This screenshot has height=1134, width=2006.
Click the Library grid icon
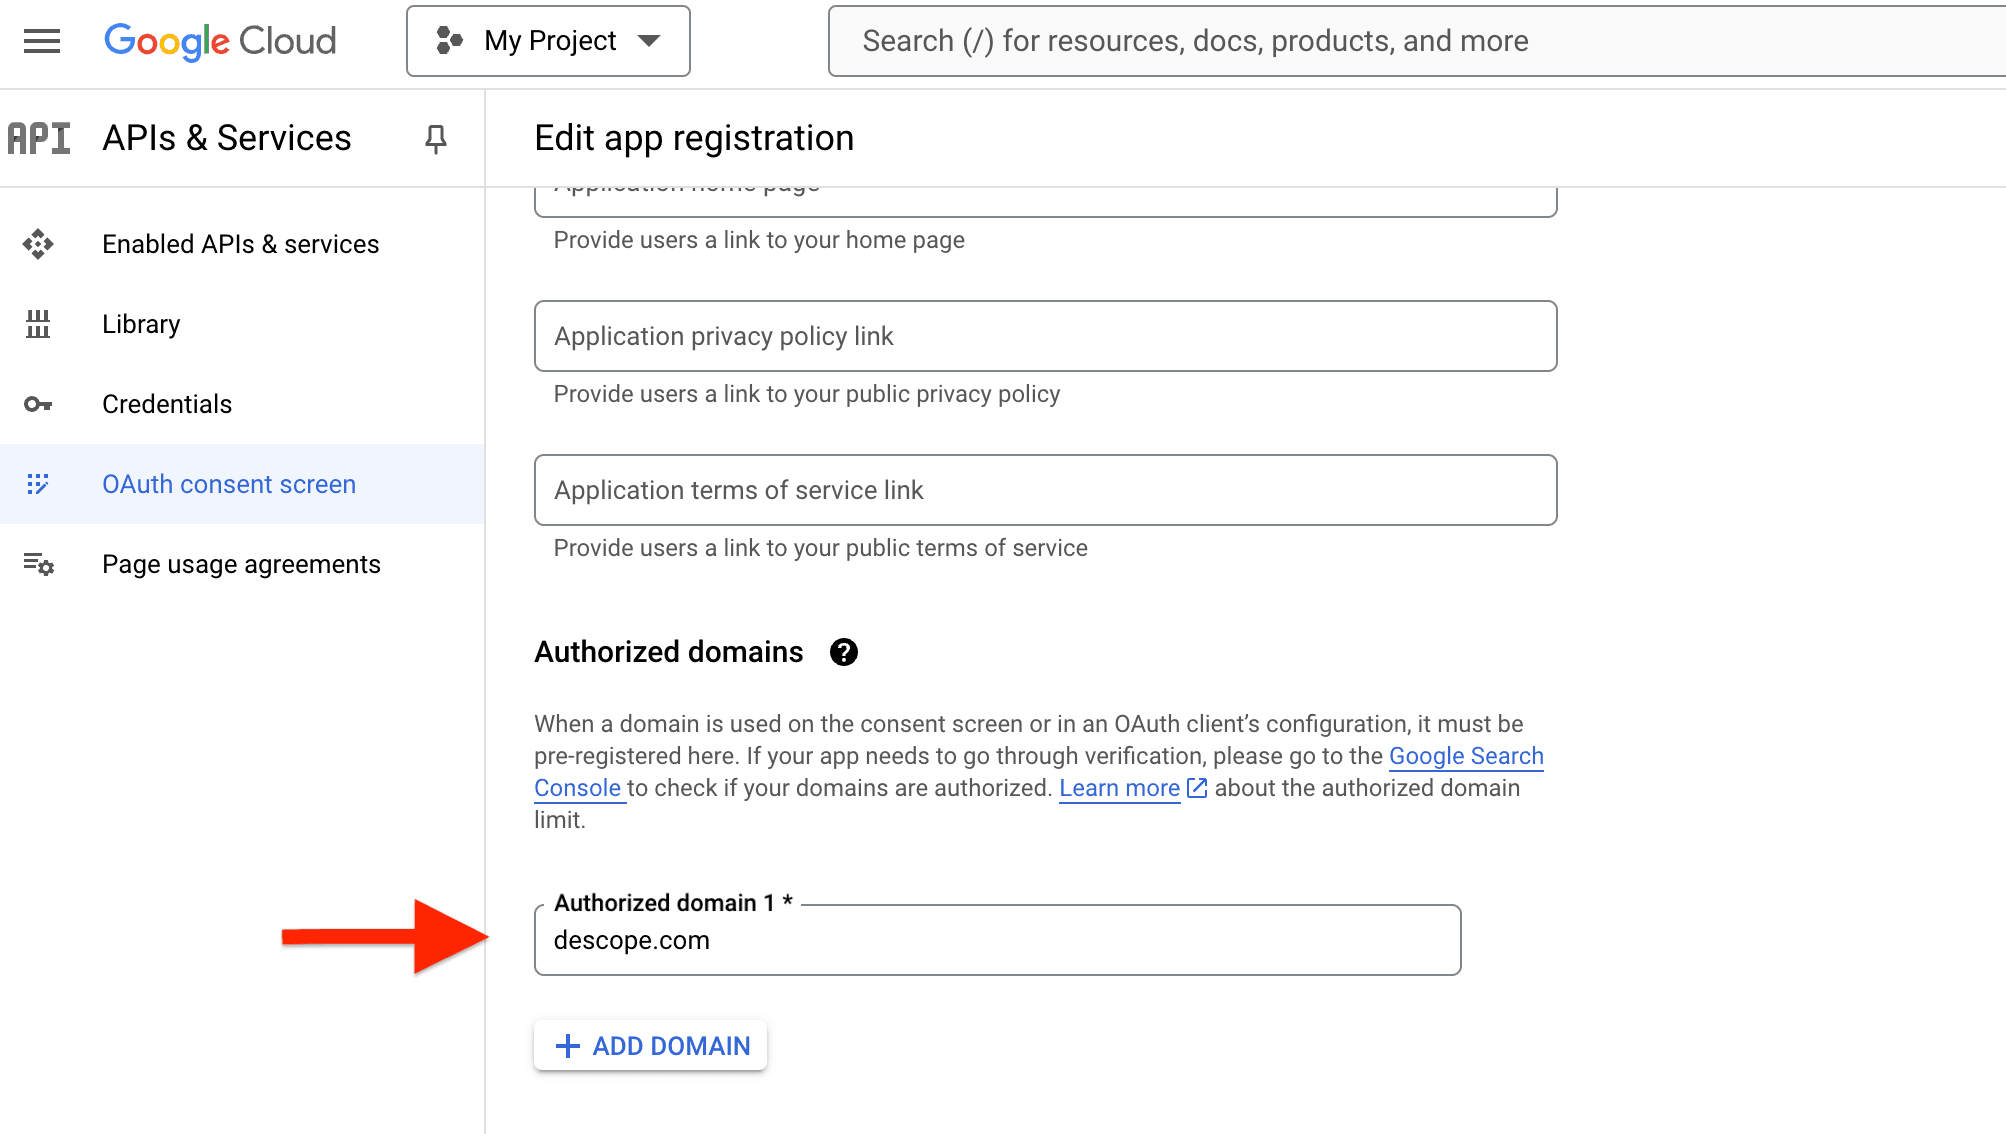coord(38,323)
